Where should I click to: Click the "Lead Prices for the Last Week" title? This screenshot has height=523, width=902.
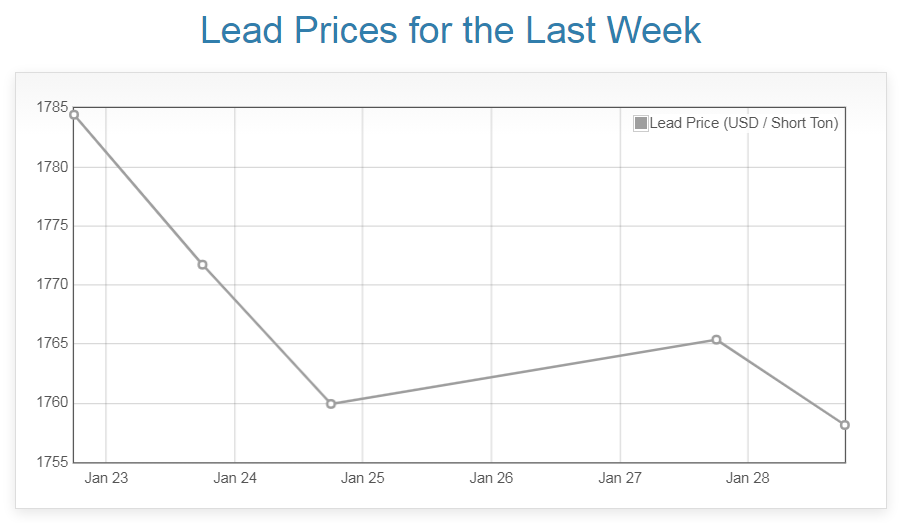[x=450, y=30]
